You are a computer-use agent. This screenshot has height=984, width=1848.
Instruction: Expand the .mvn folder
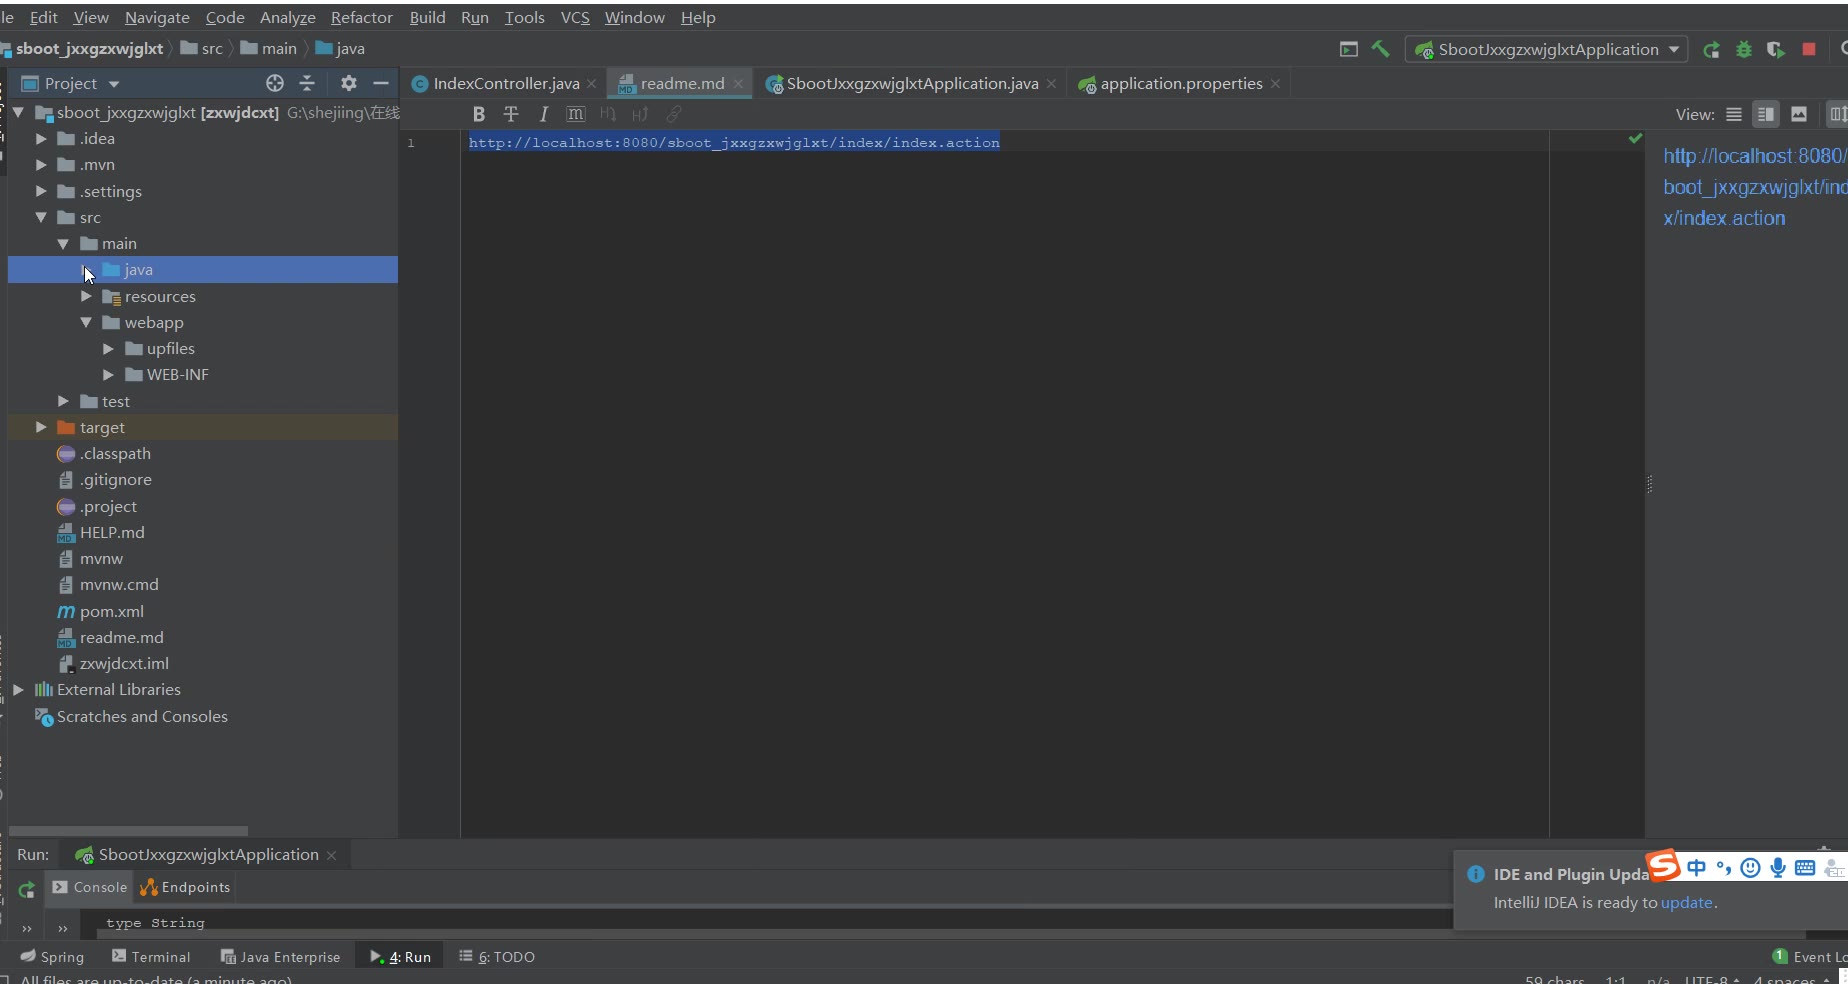tap(41, 164)
